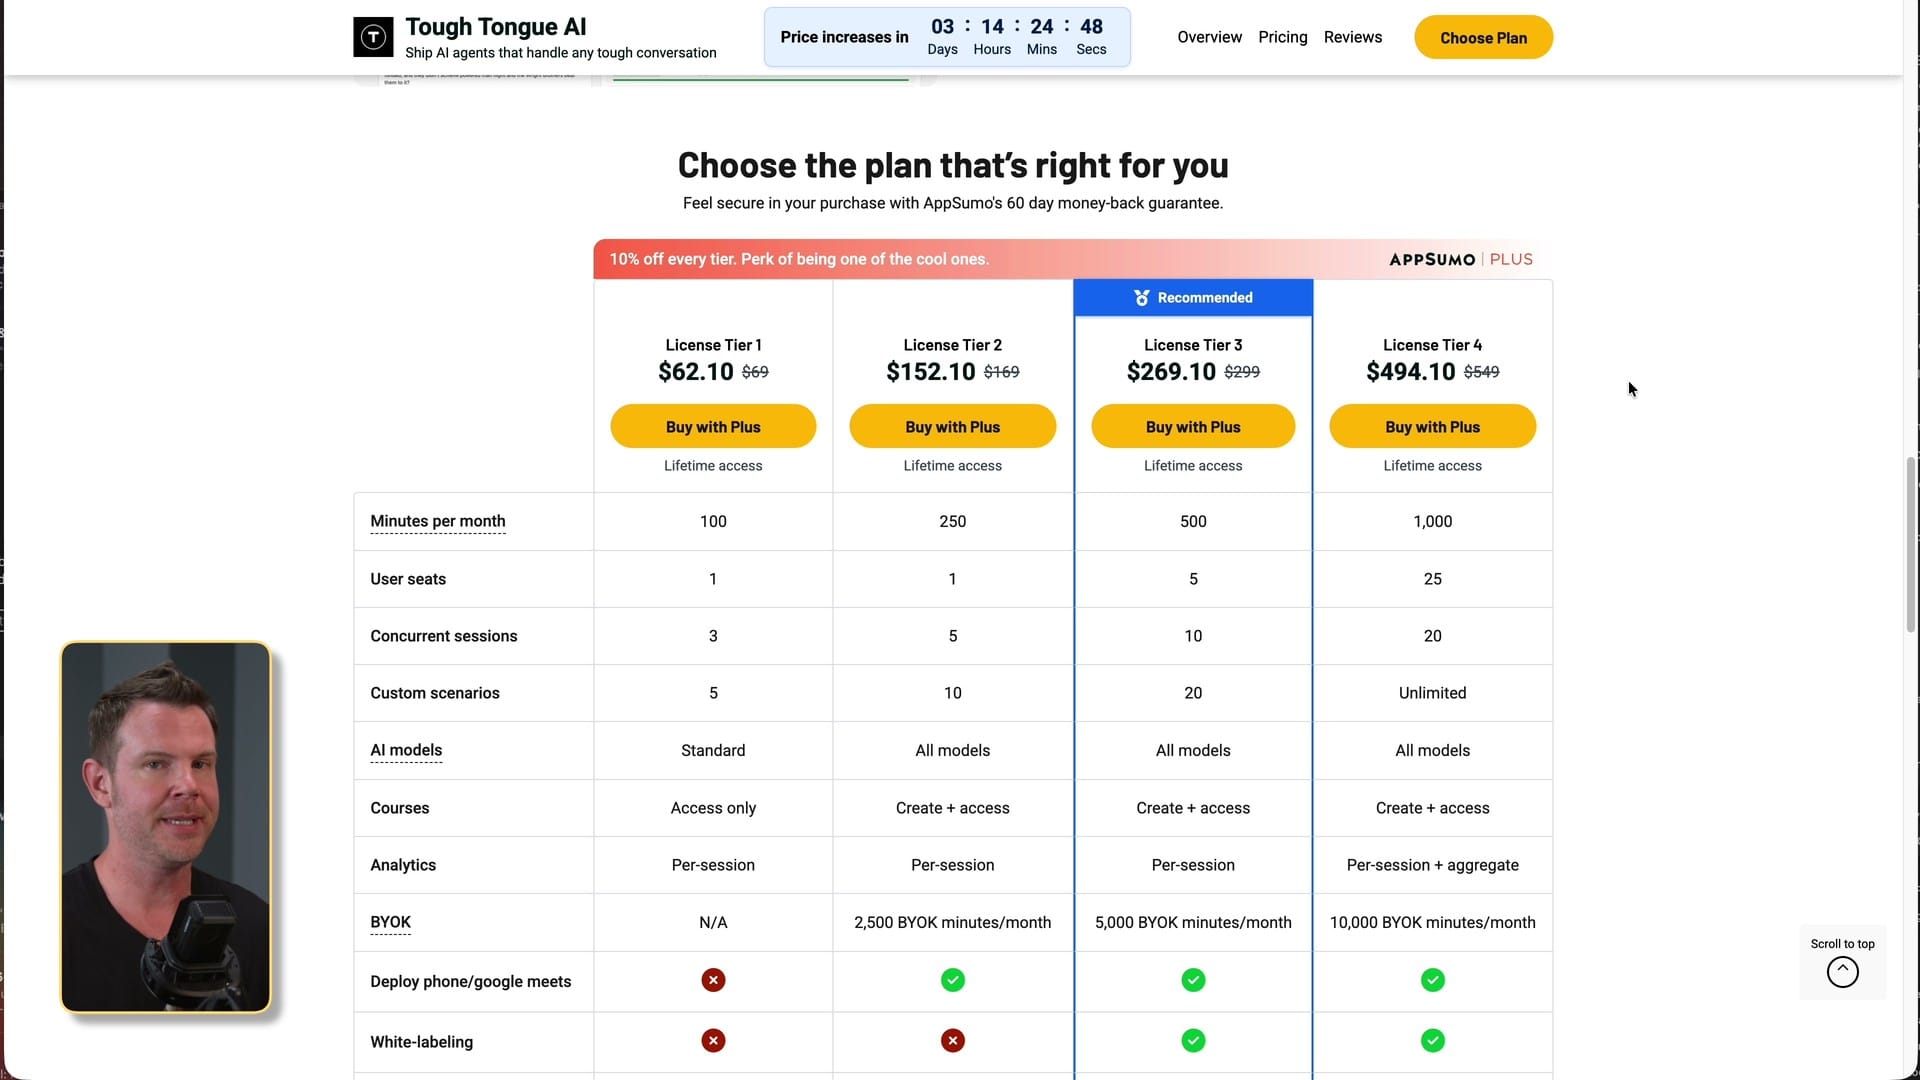Image resolution: width=1920 pixels, height=1080 pixels.
Task: Click the presenter webcam video thumbnail
Action: [x=166, y=827]
